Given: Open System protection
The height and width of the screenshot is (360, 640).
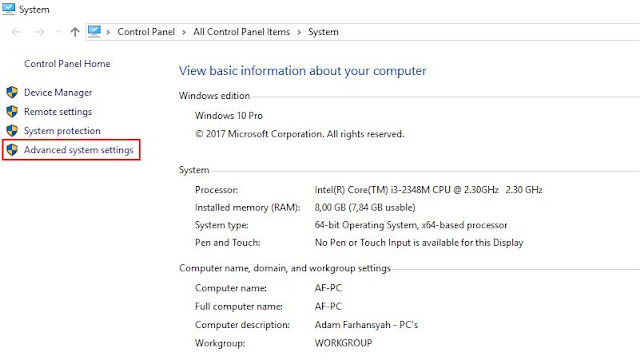Looking at the screenshot, I should click(x=62, y=131).
